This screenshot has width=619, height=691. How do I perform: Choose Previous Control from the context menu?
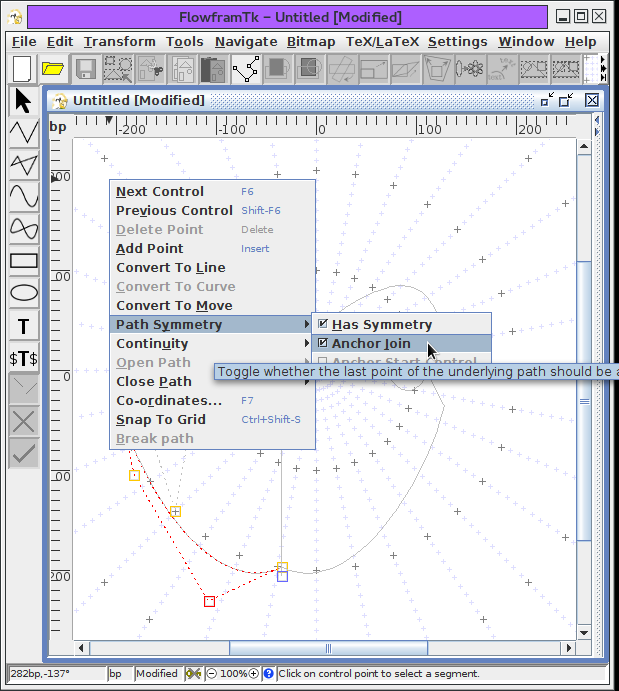(x=213, y=211)
